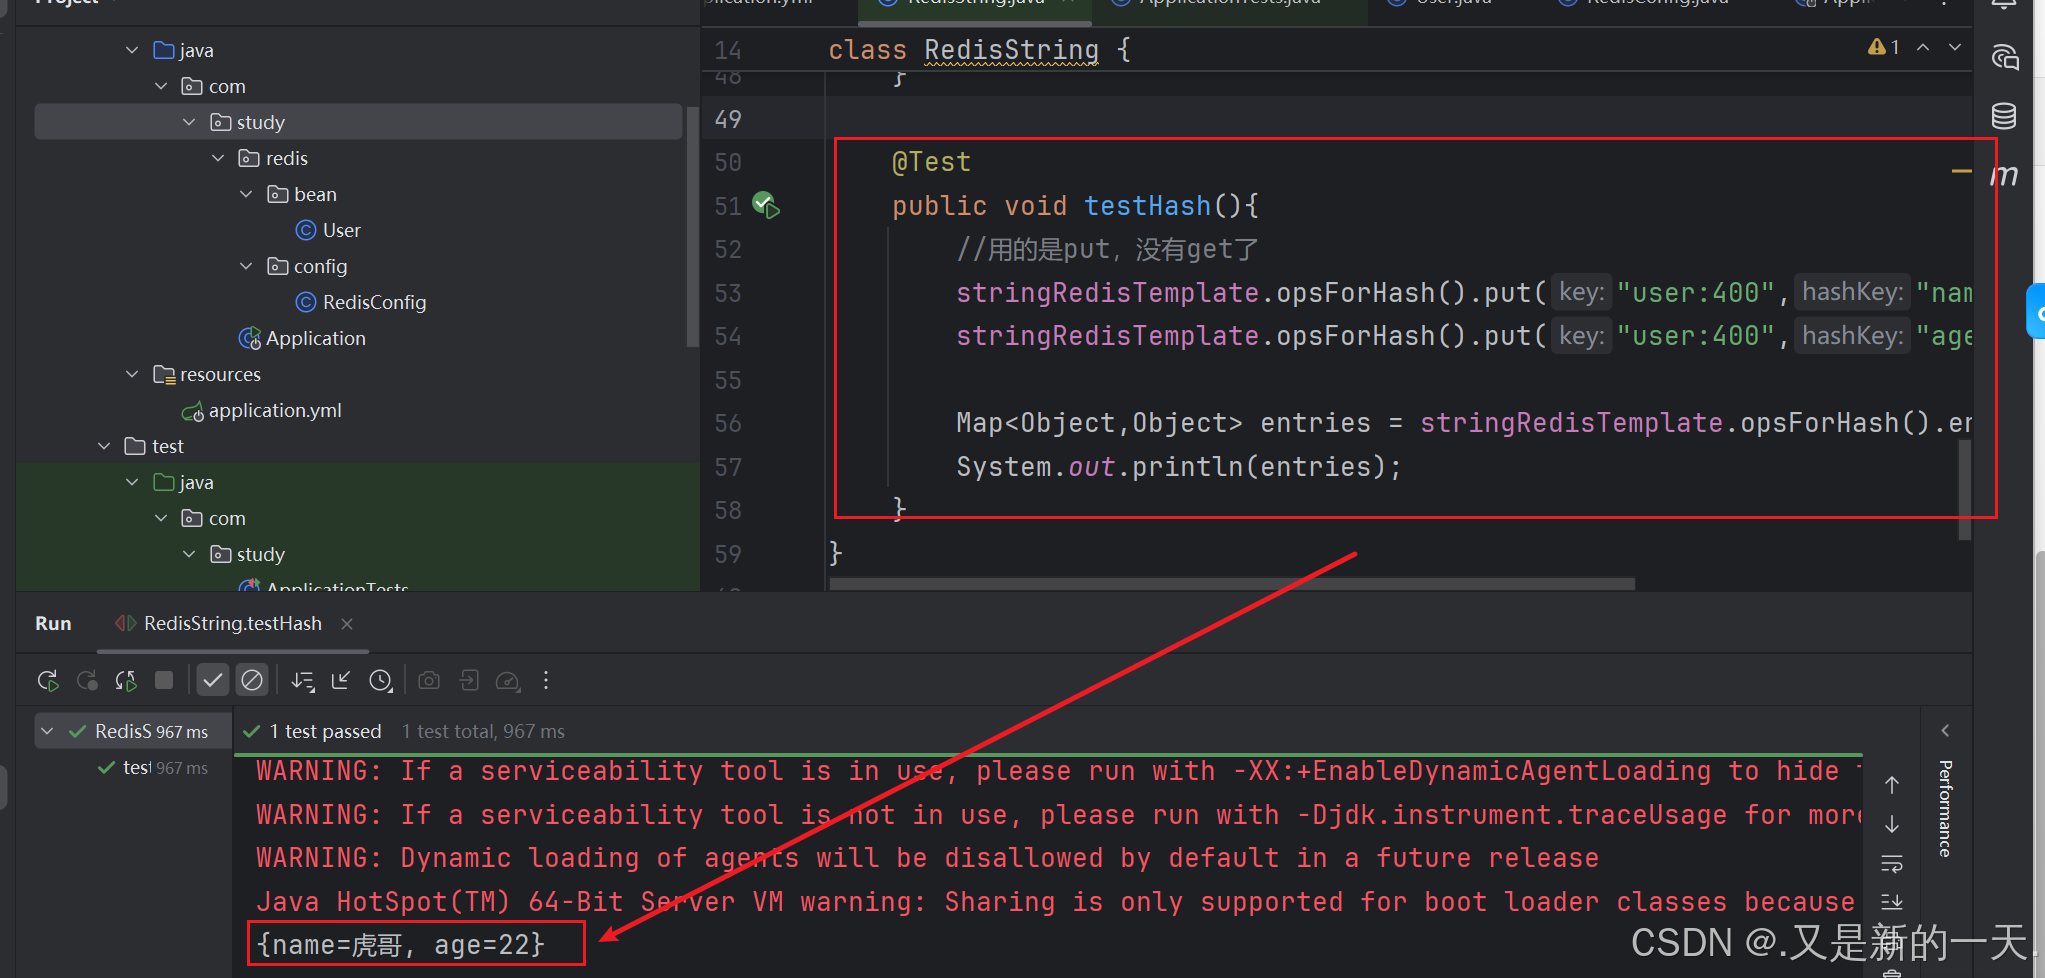This screenshot has width=2045, height=978.
Task: Click the camera thread dump icon
Action: pyautogui.click(x=429, y=681)
